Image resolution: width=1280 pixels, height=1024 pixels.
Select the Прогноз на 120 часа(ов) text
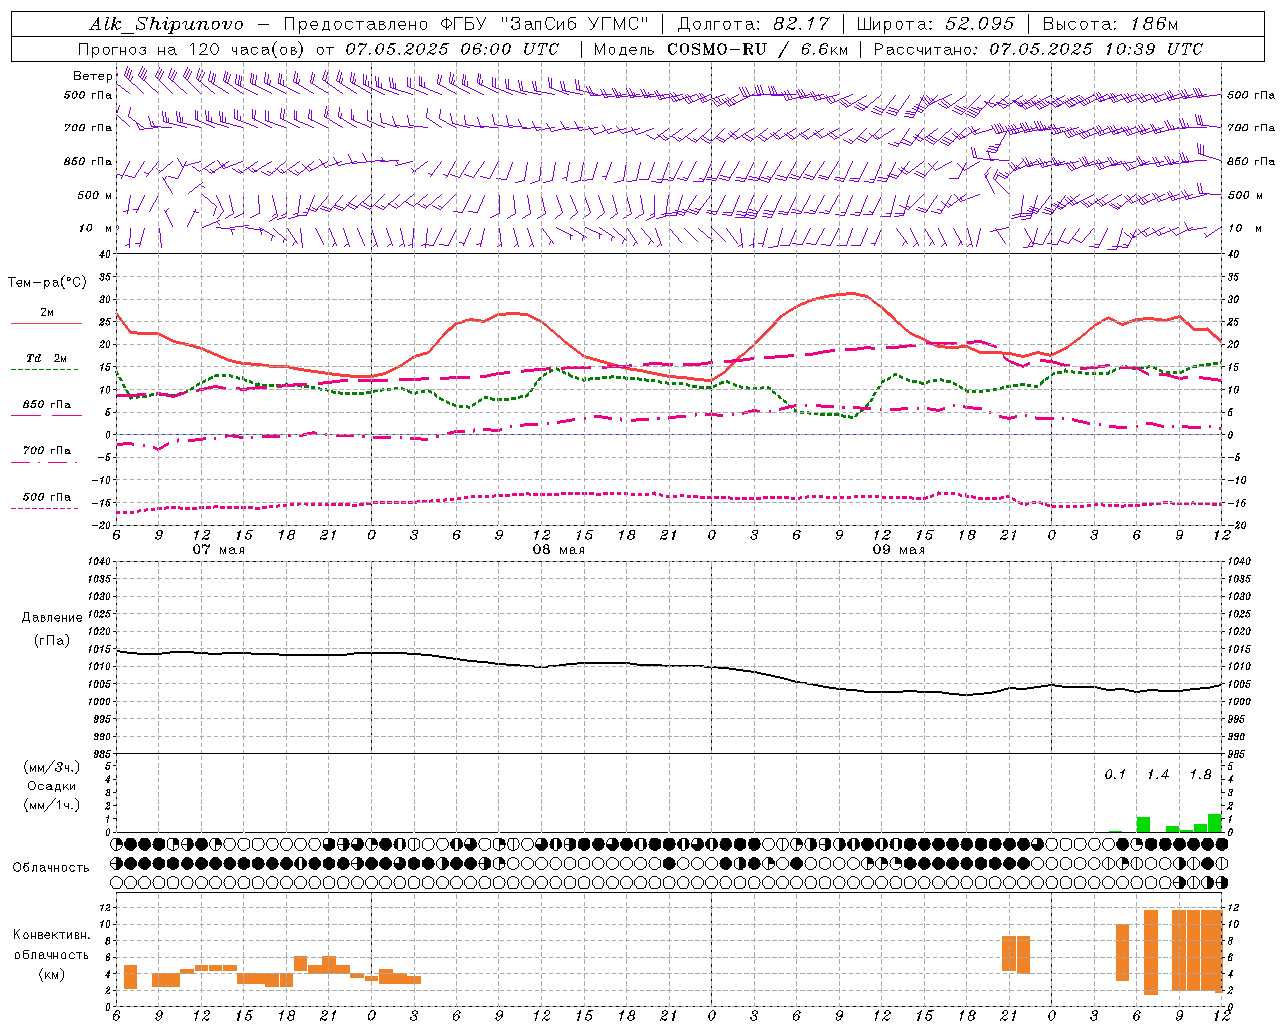[x=192, y=49]
